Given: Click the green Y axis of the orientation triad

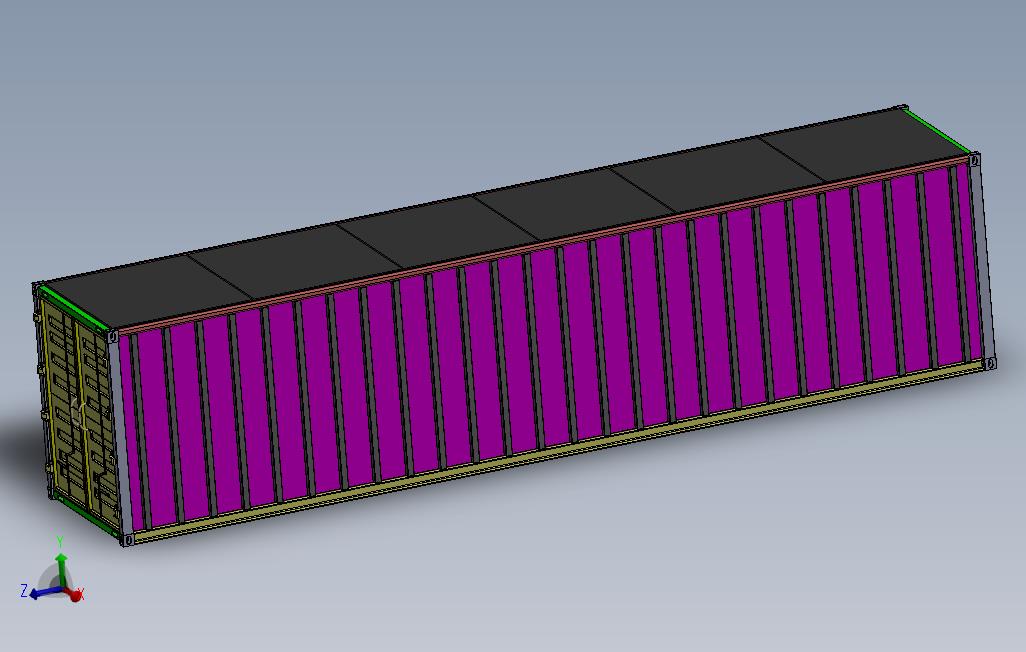Looking at the screenshot, I should pyautogui.click(x=61, y=569).
